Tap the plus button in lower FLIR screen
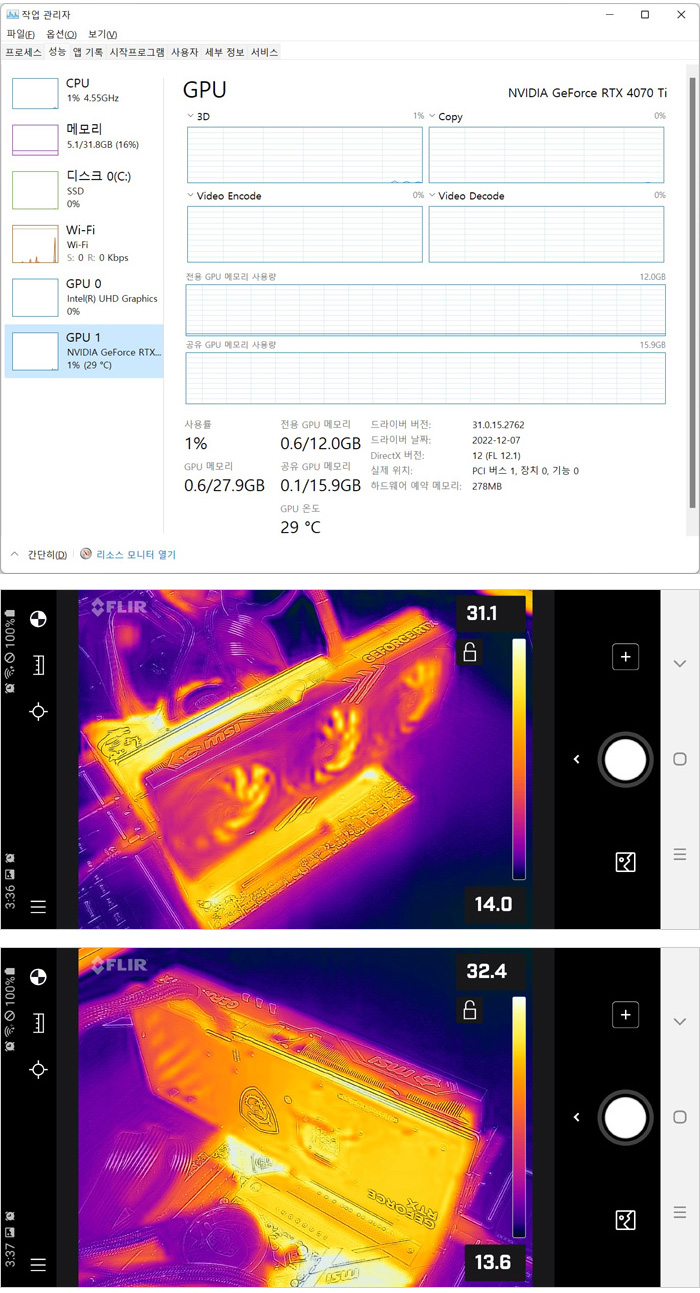The height and width of the screenshot is (1293, 700). coord(626,1015)
